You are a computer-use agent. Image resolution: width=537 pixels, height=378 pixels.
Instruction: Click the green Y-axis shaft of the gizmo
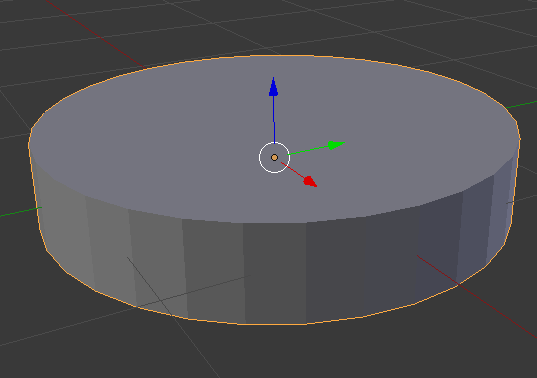309,151
